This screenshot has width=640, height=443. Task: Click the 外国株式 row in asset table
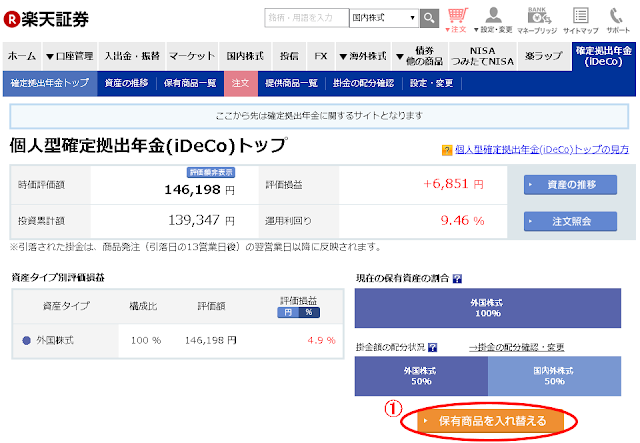[x=178, y=341]
